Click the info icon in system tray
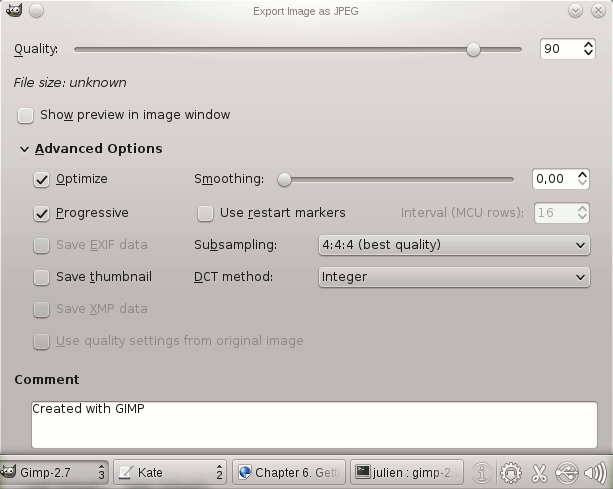 point(482,472)
